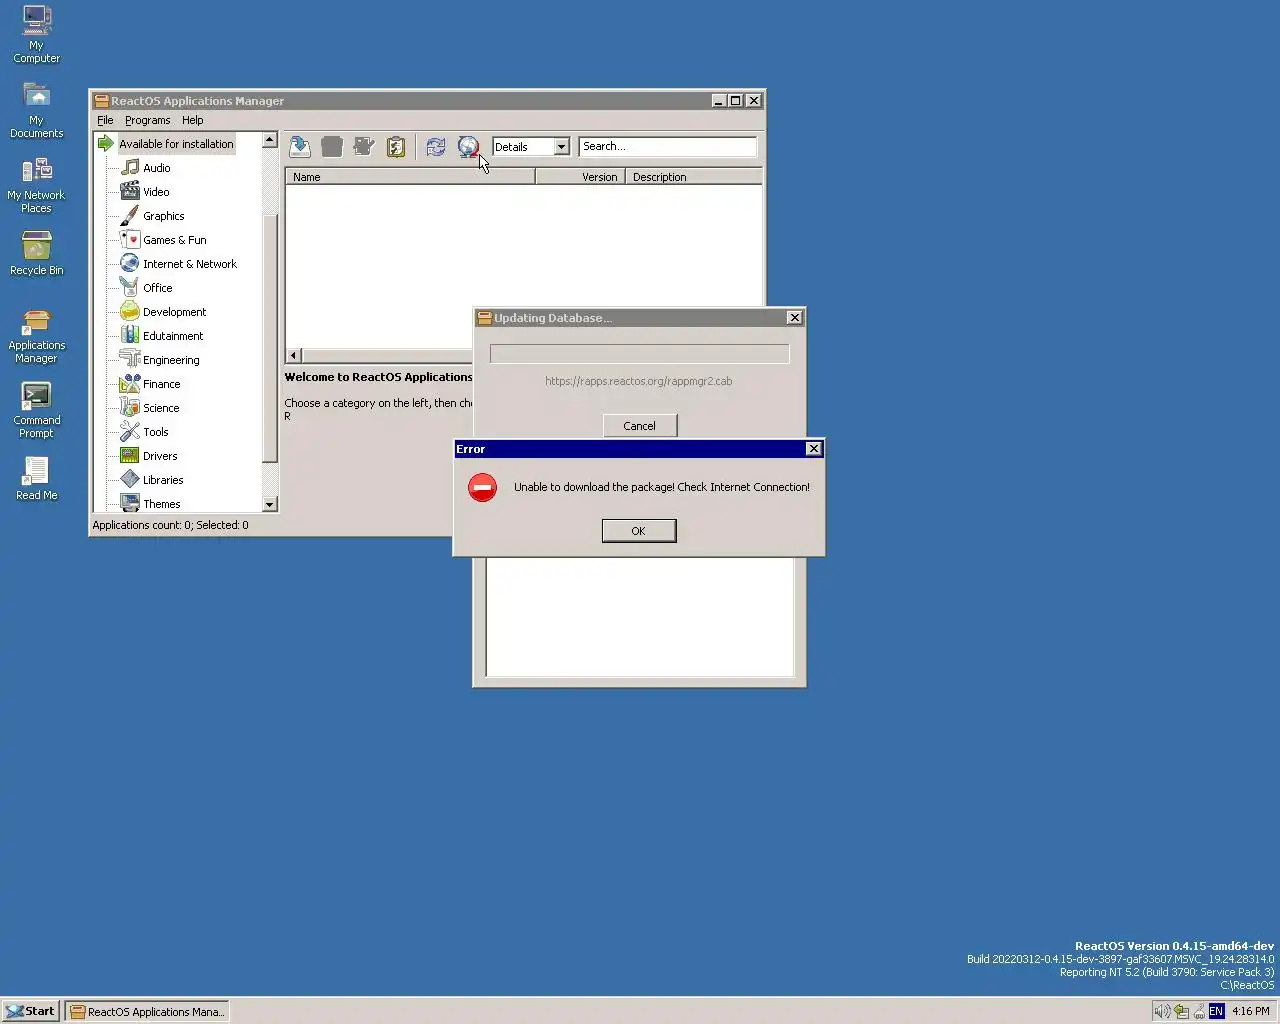This screenshot has width=1280, height=1024.
Task: Select the Themes category
Action: point(161,504)
